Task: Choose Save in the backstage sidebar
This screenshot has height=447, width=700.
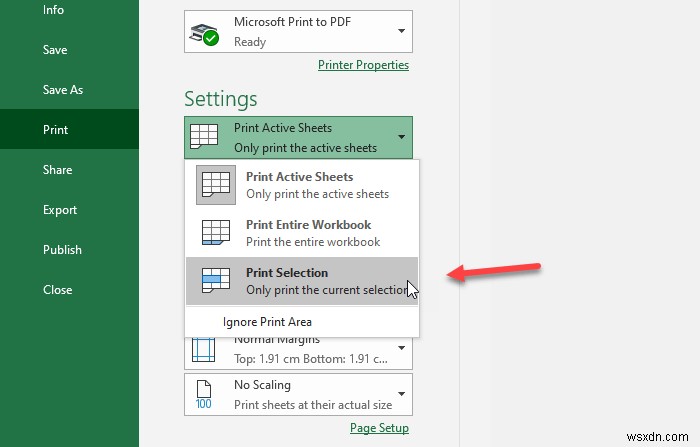Action: click(55, 50)
